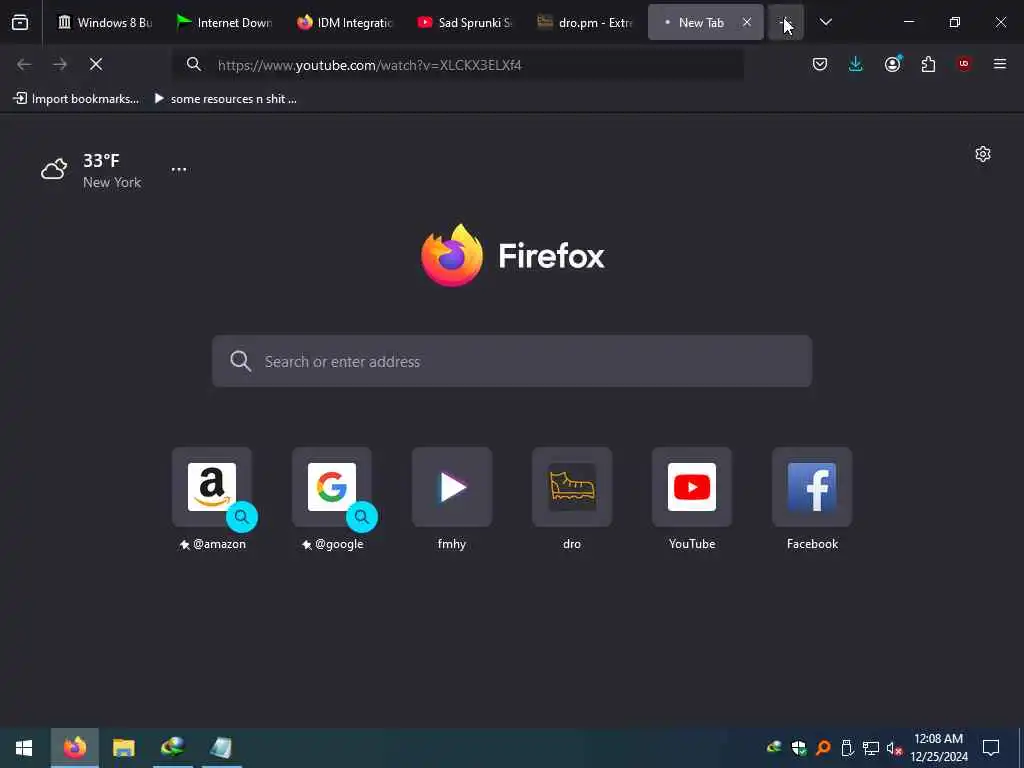
Task: Switch to the IDM Integratic tab
Action: 344,22
